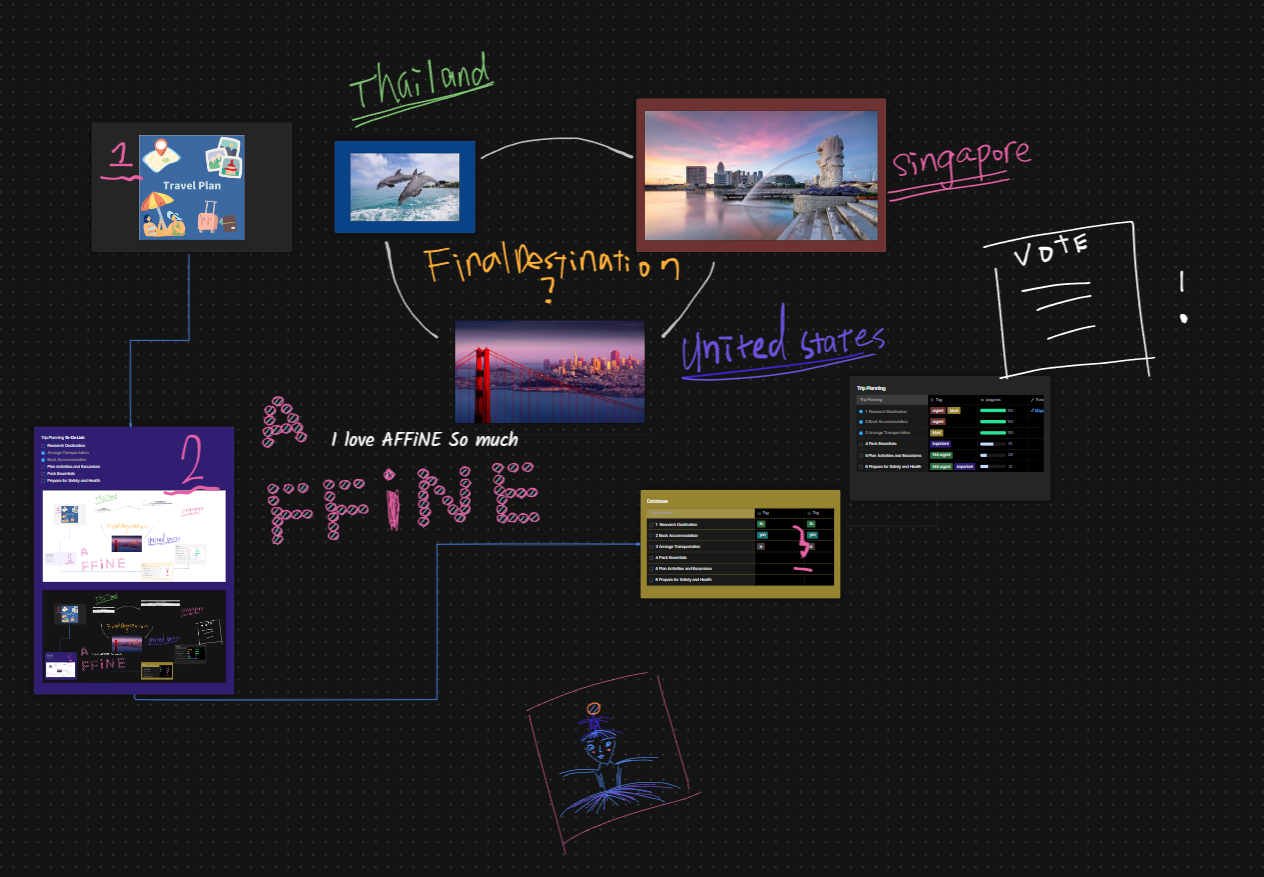
Task: Click 'urgent' tag on Book Accommodation row
Action: [938, 422]
